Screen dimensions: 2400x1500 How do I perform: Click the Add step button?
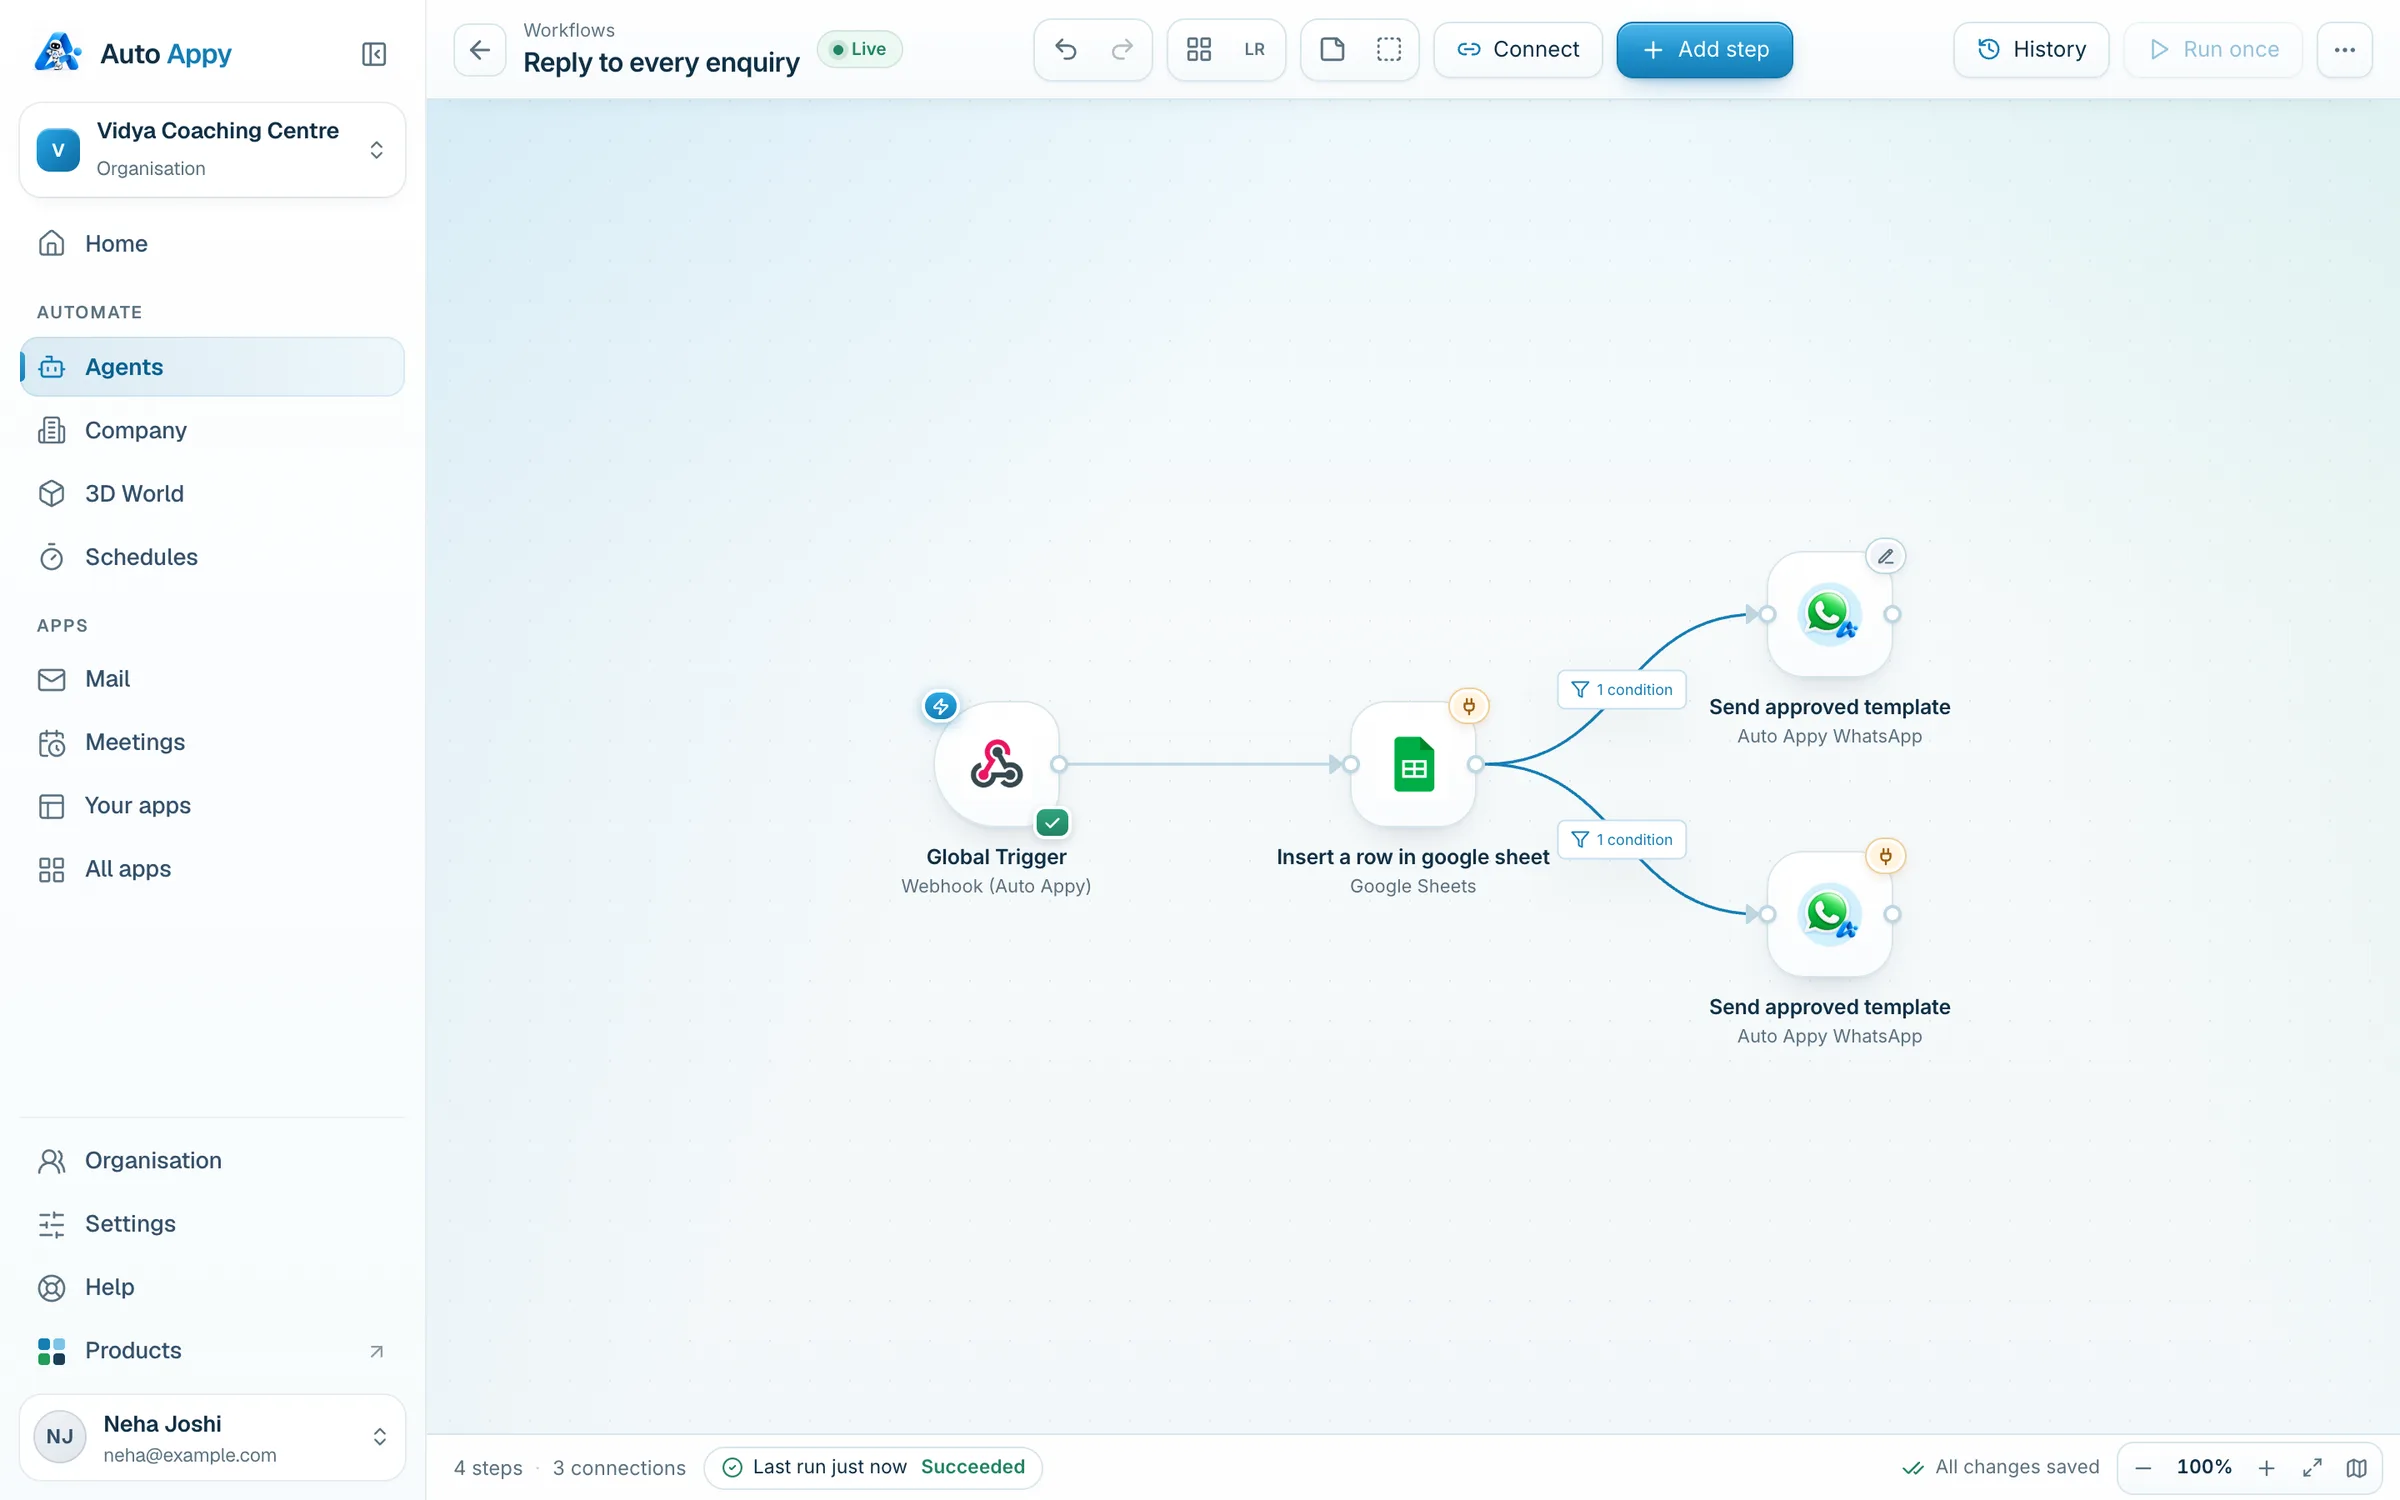point(1705,50)
